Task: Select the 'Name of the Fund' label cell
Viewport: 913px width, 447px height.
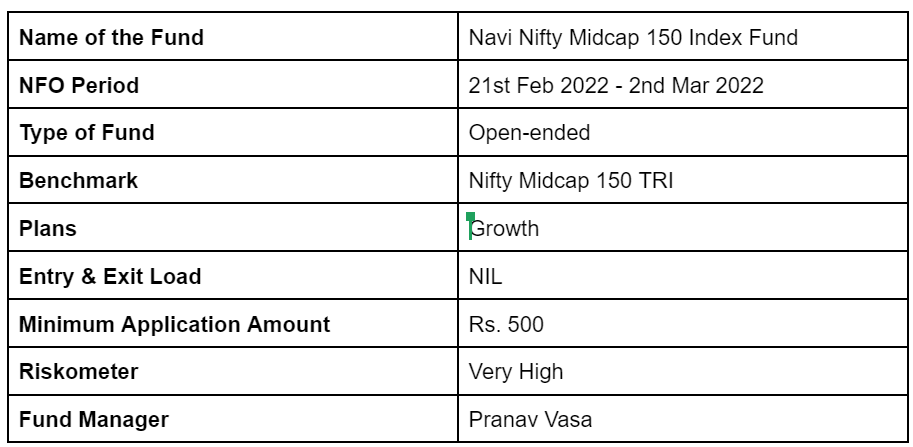Action: (x=233, y=36)
